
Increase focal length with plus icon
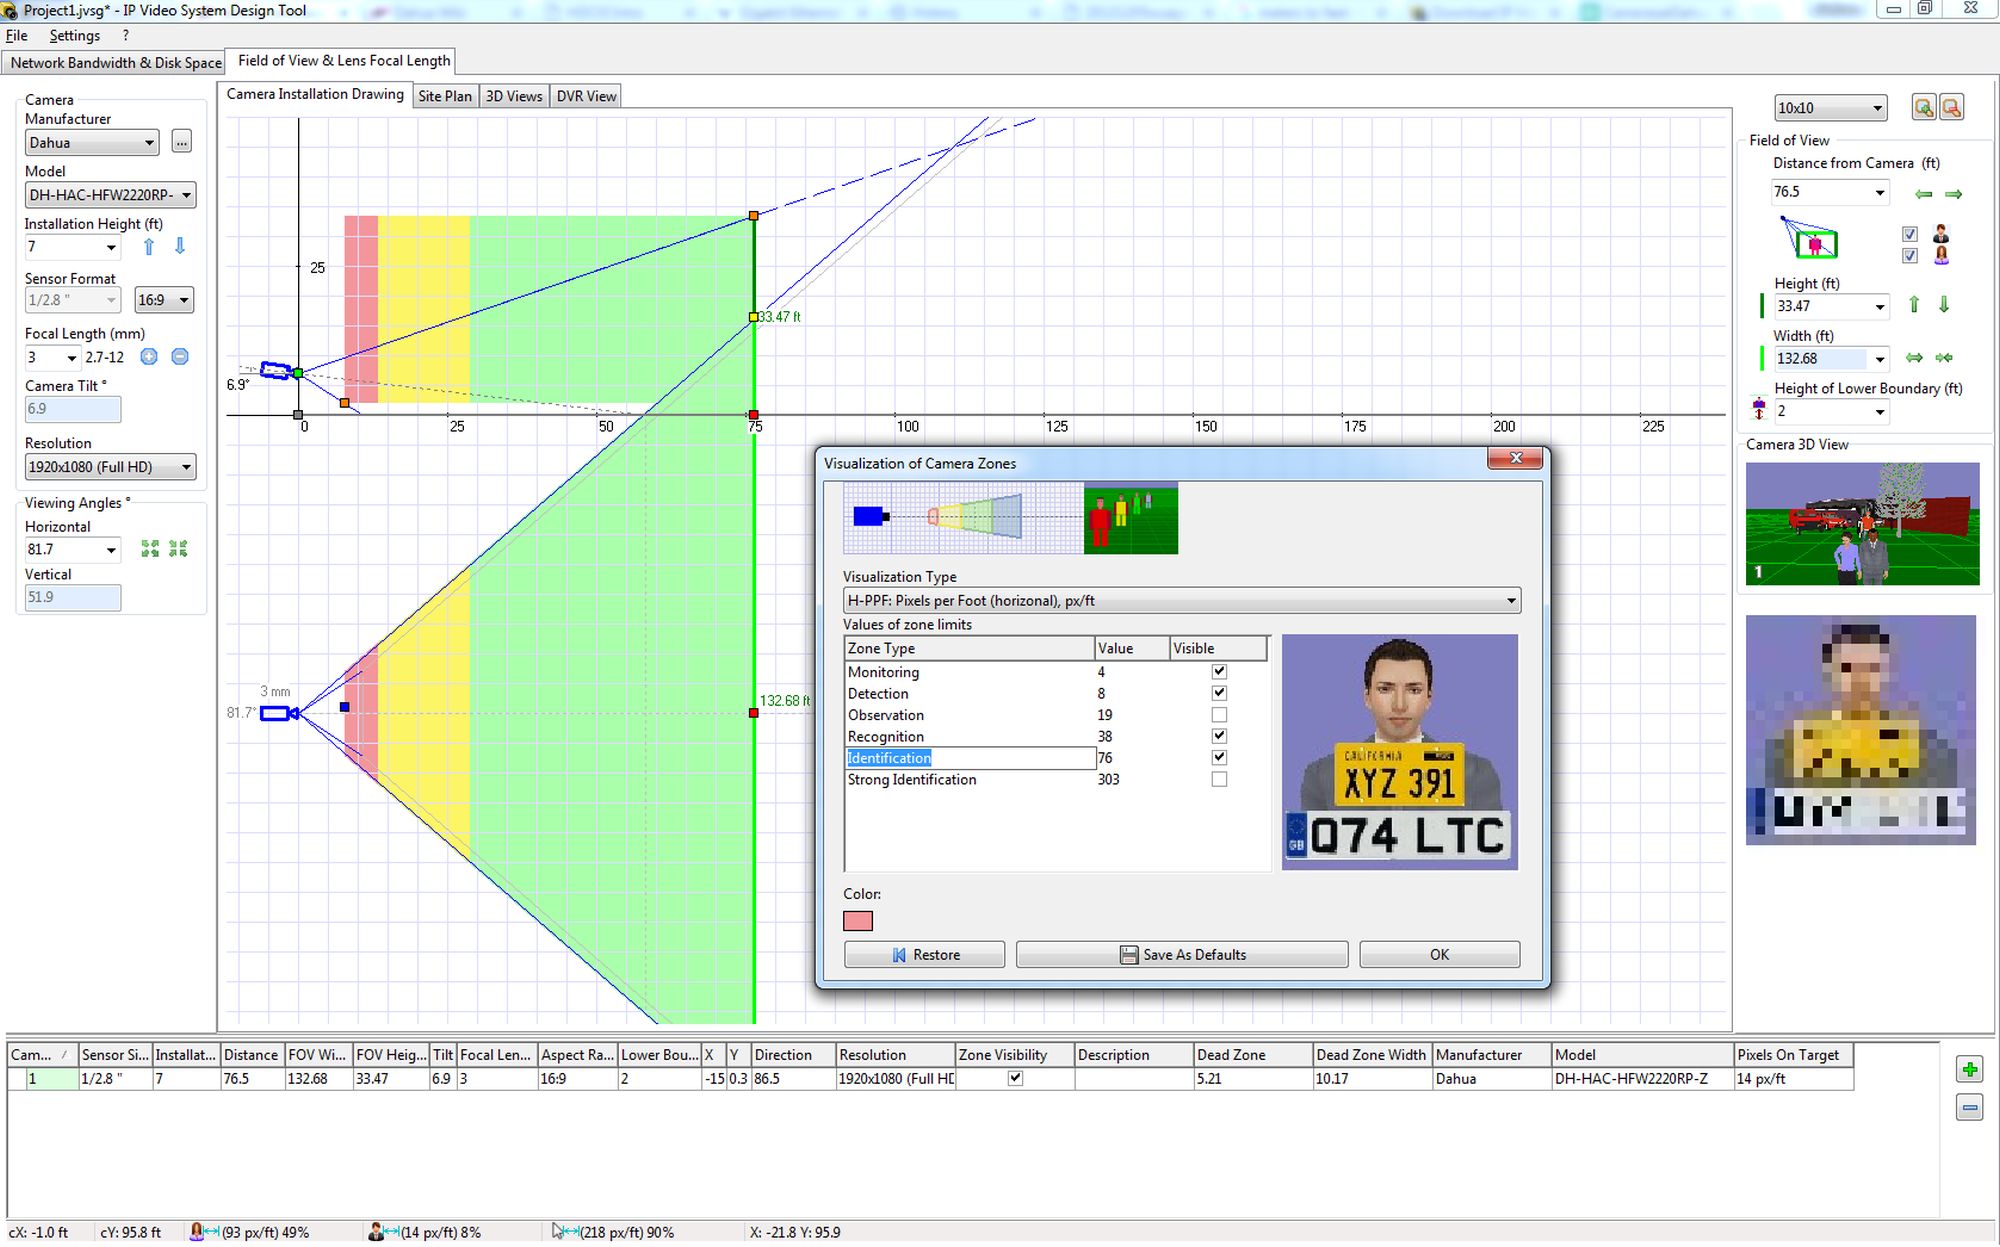point(149,357)
